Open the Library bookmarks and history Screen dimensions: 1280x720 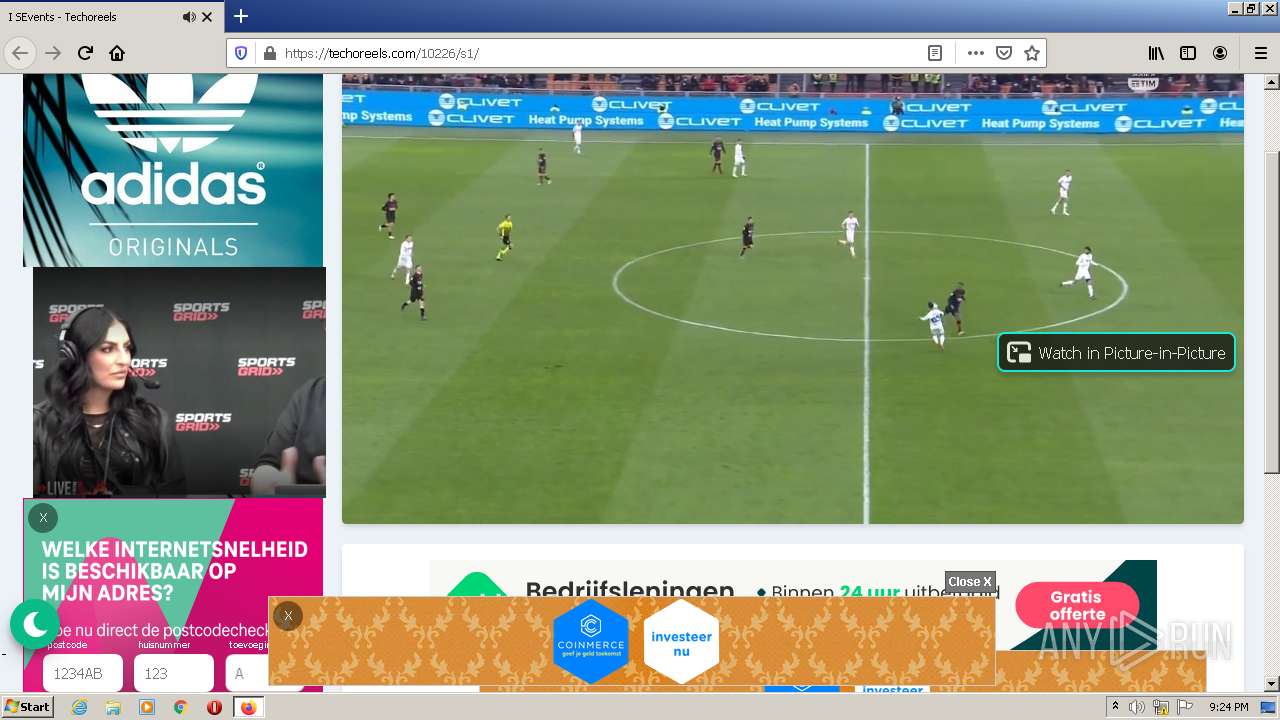[x=1156, y=53]
